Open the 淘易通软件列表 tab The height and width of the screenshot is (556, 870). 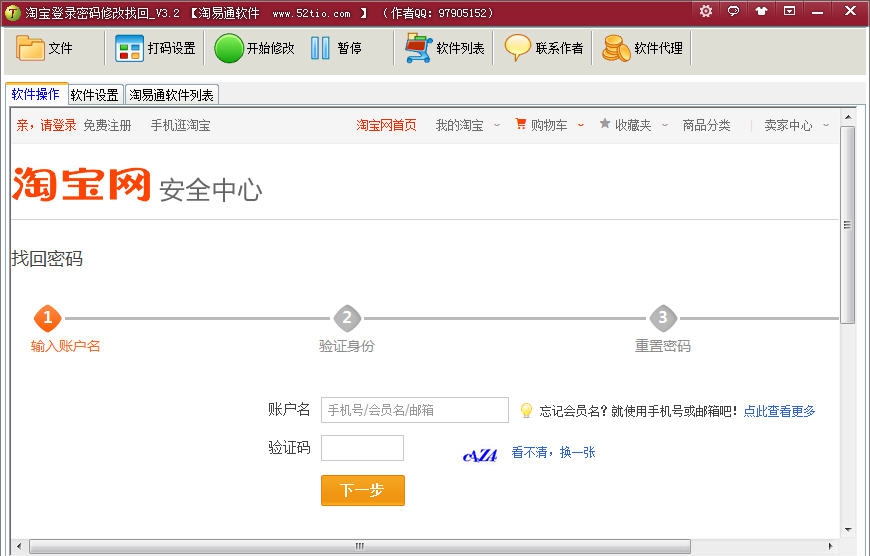coord(171,95)
